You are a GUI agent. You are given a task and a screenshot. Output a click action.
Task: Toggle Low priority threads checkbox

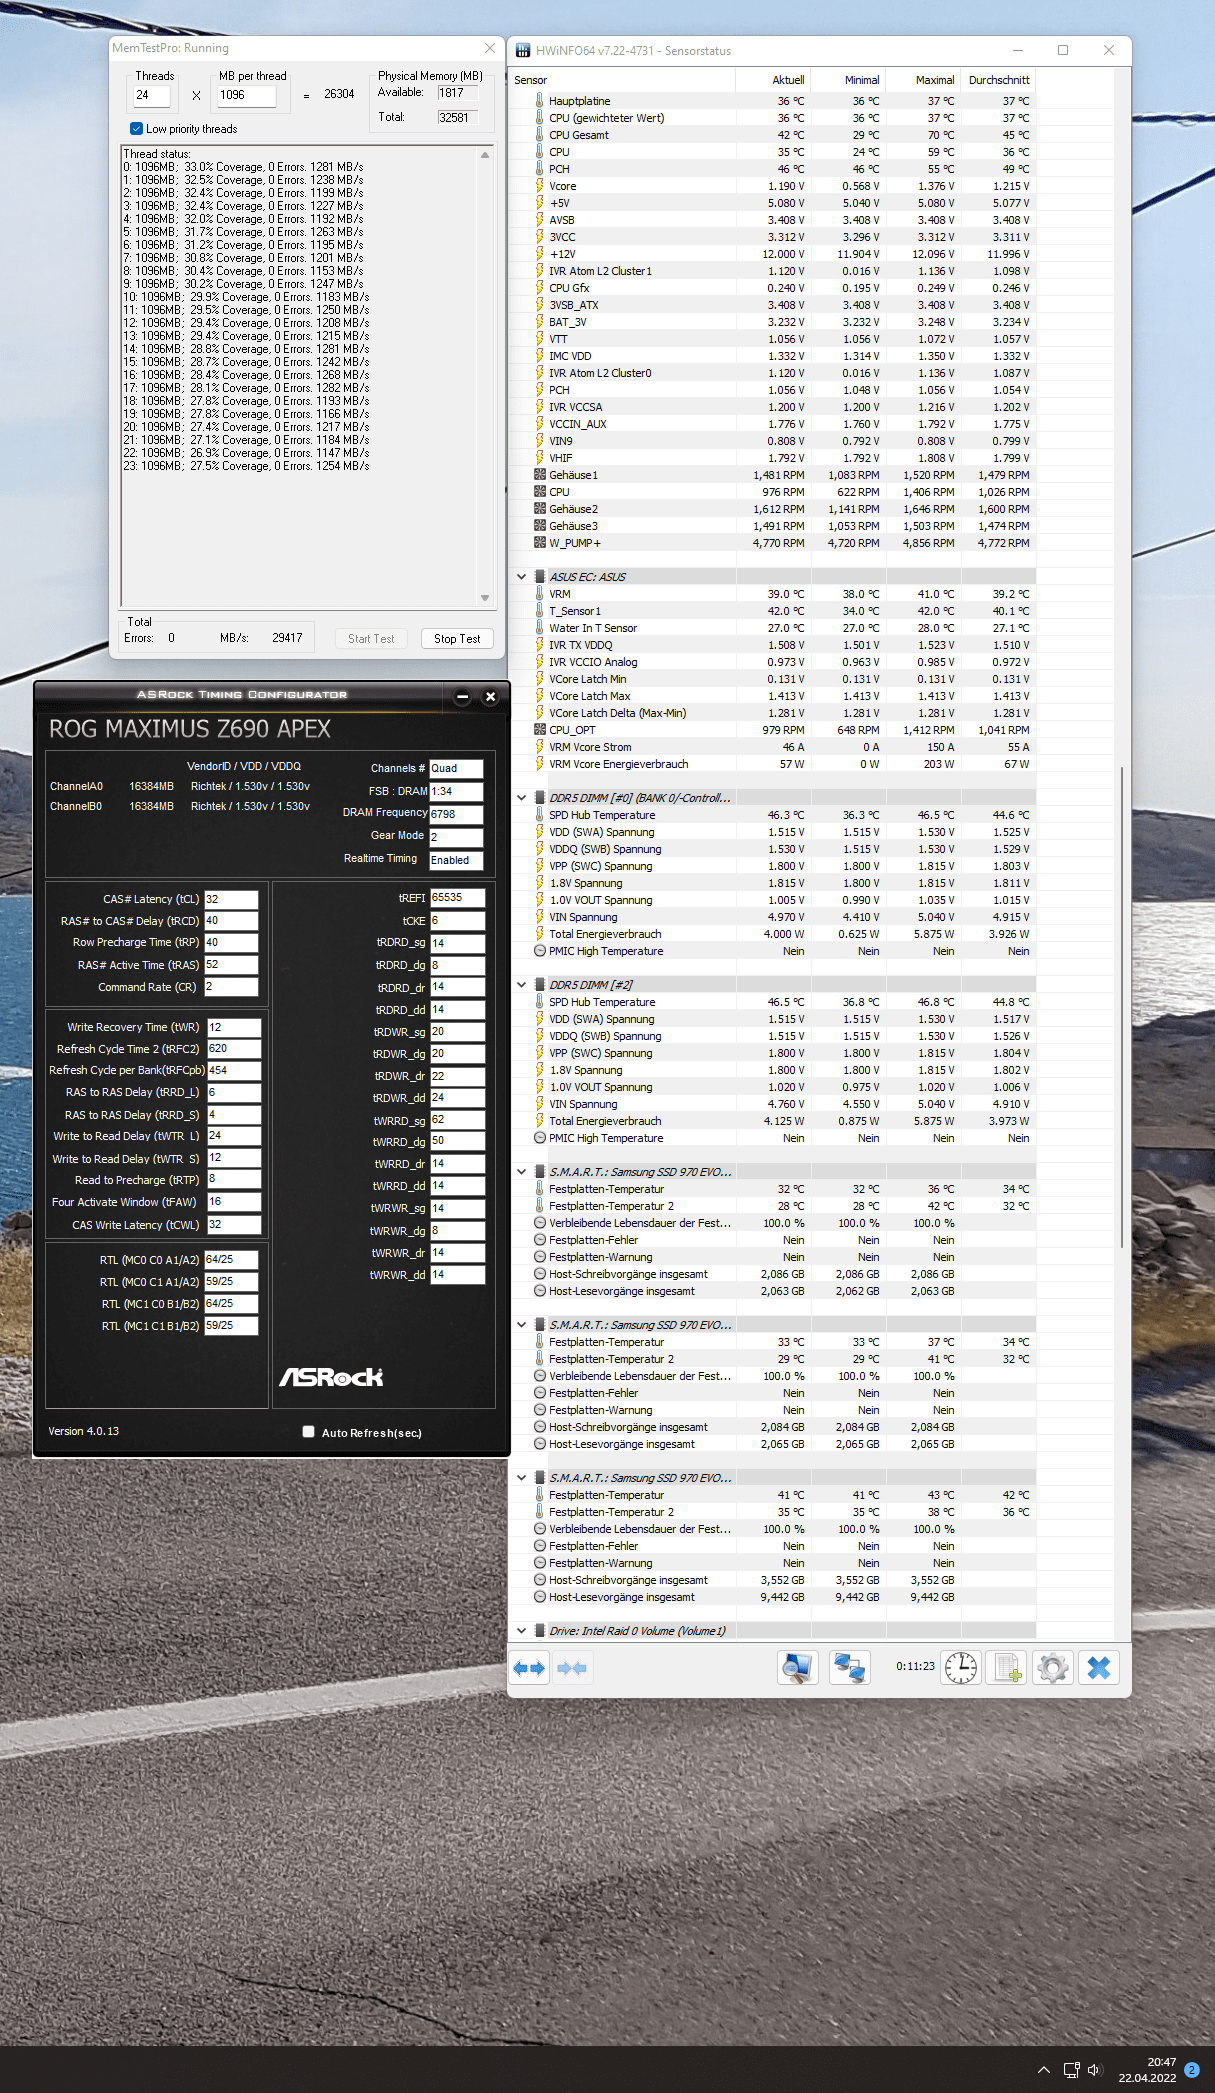136,128
